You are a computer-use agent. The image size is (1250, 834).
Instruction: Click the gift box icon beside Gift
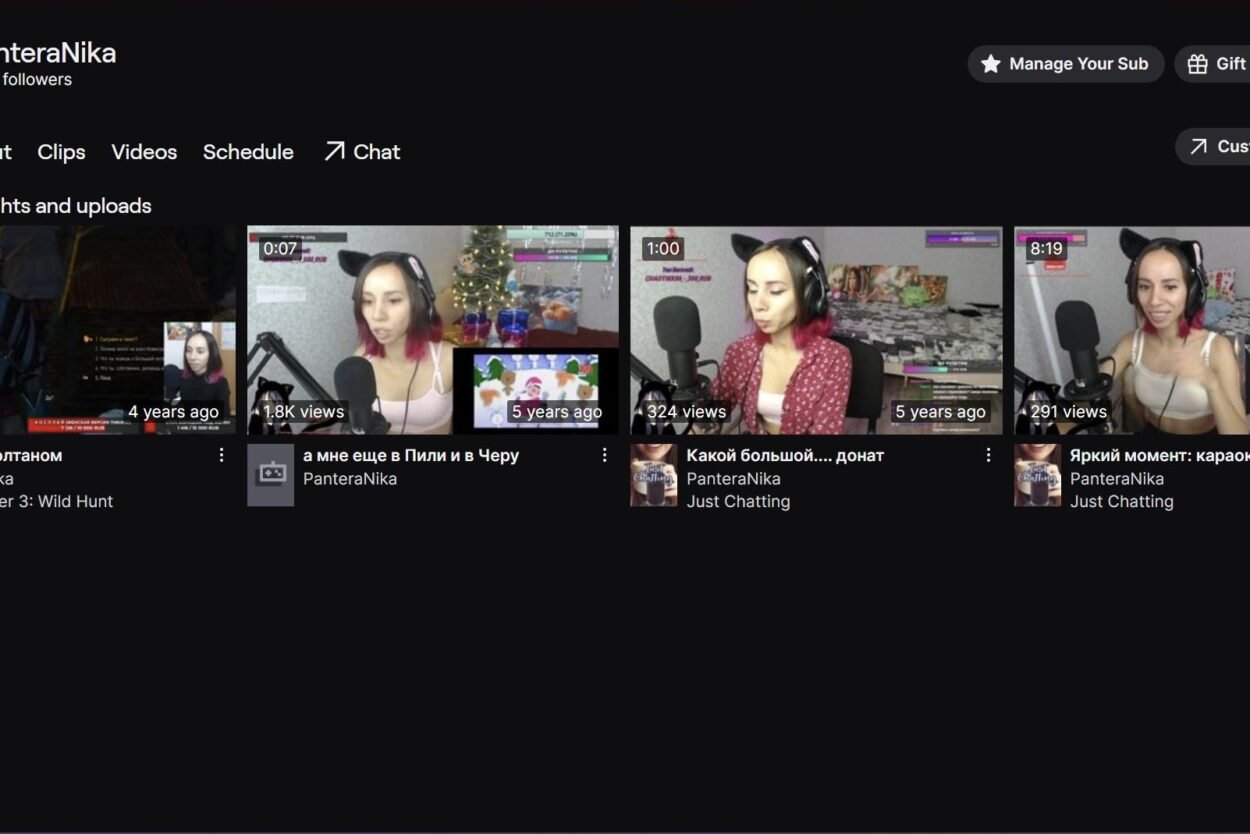click(1197, 64)
